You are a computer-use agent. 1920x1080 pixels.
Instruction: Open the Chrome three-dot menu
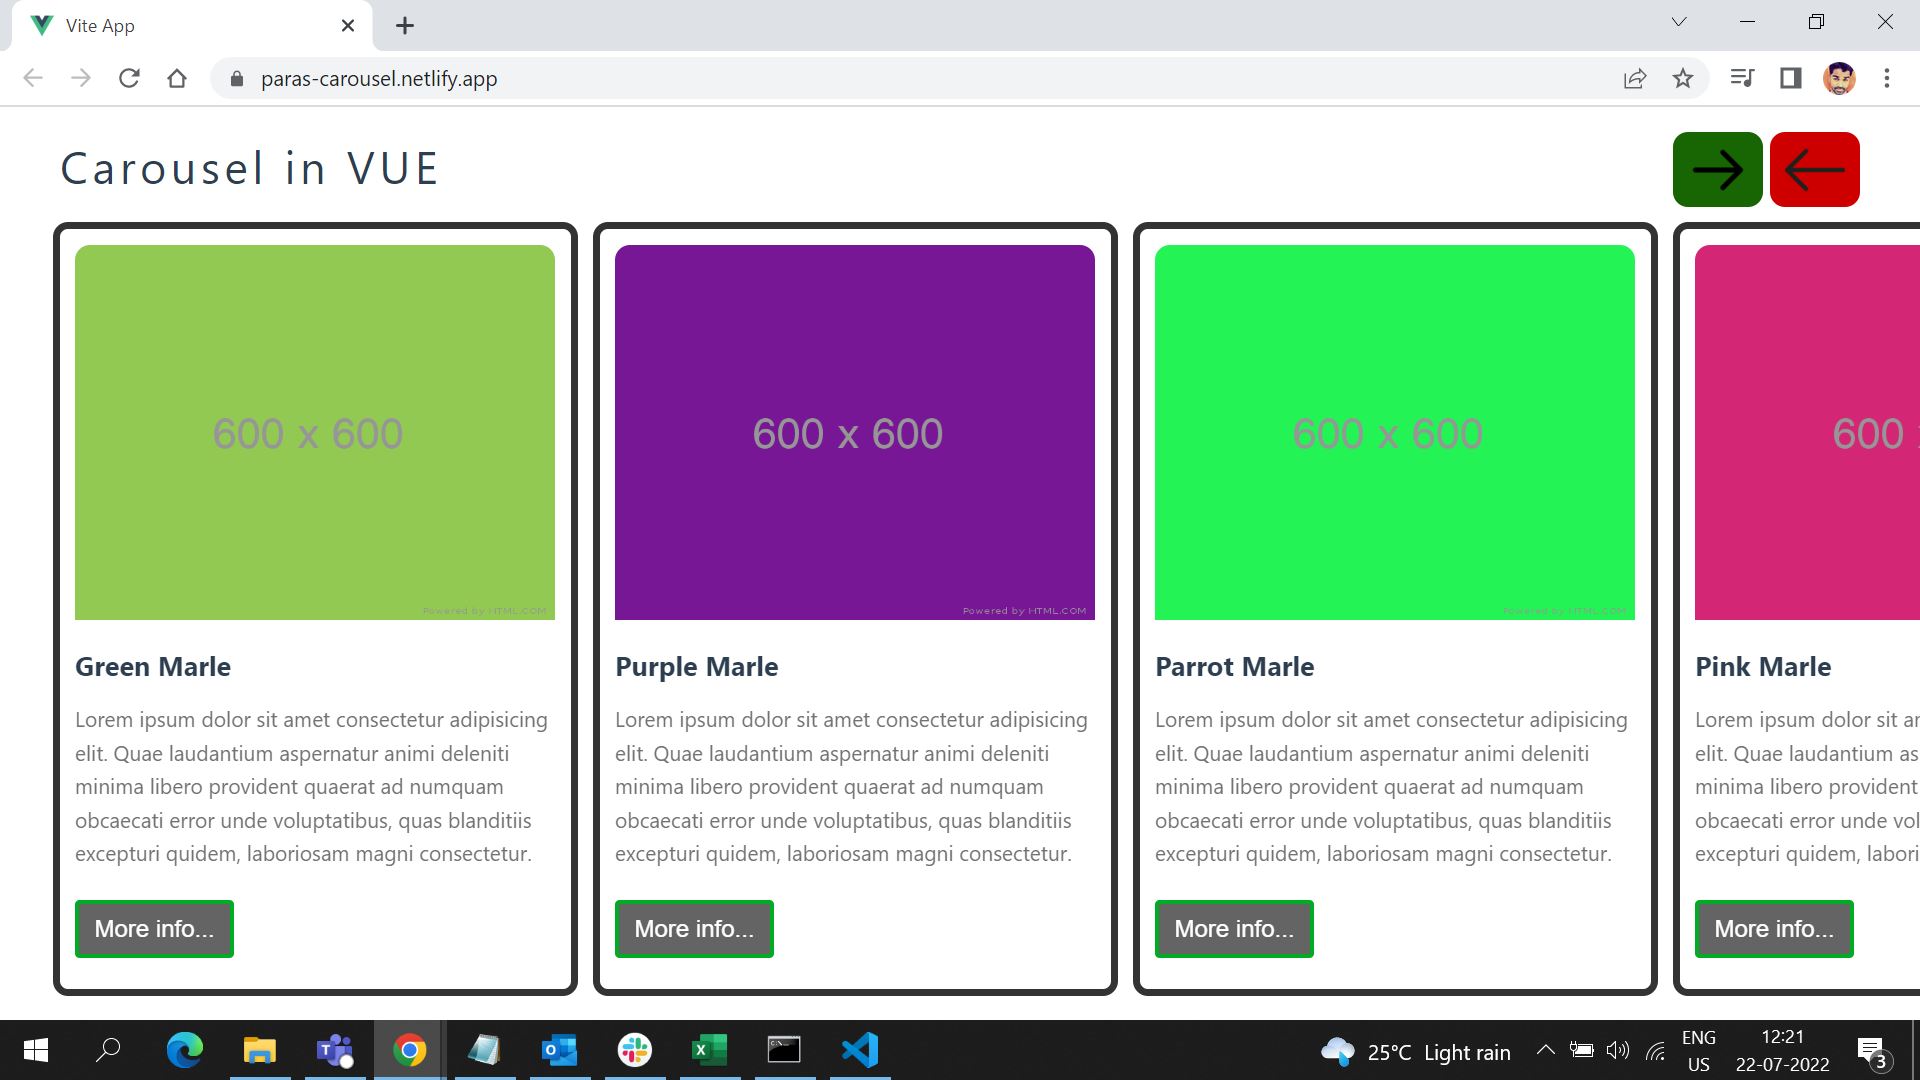pyautogui.click(x=1887, y=78)
